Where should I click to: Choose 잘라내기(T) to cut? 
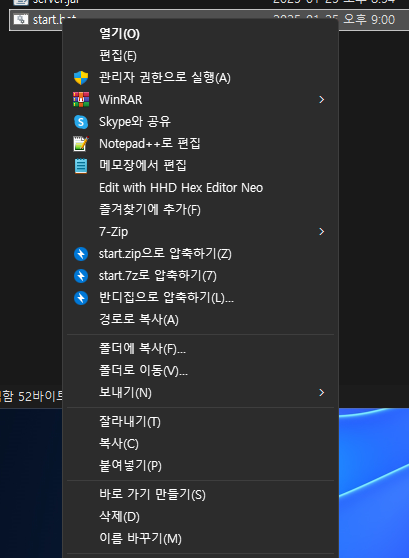point(200,422)
